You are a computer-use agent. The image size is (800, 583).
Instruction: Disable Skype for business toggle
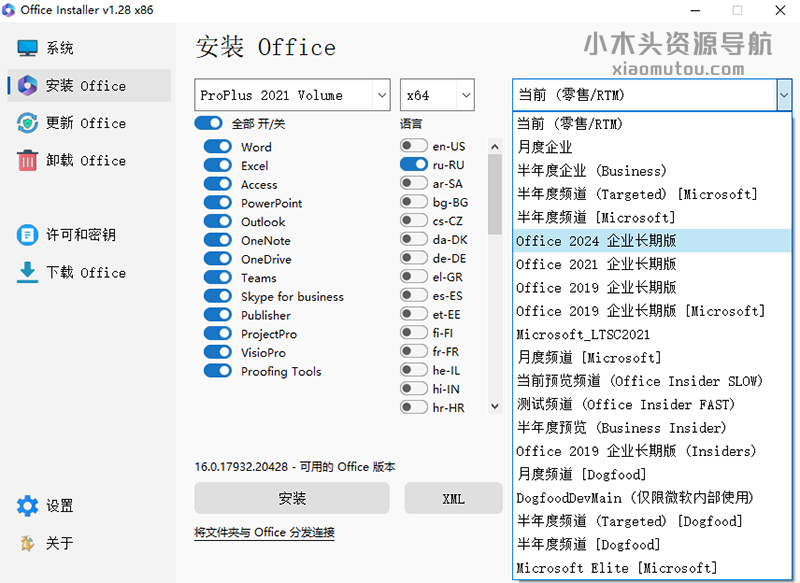pos(218,296)
